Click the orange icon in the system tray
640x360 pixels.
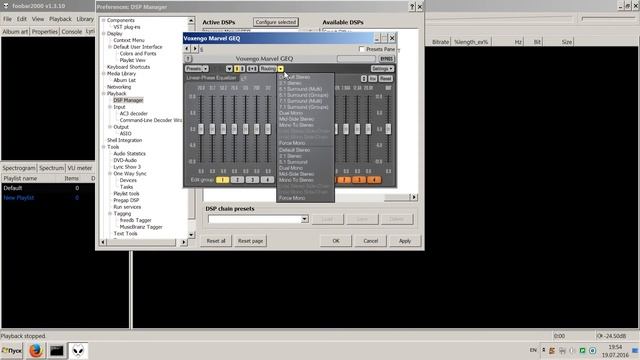[552, 351]
